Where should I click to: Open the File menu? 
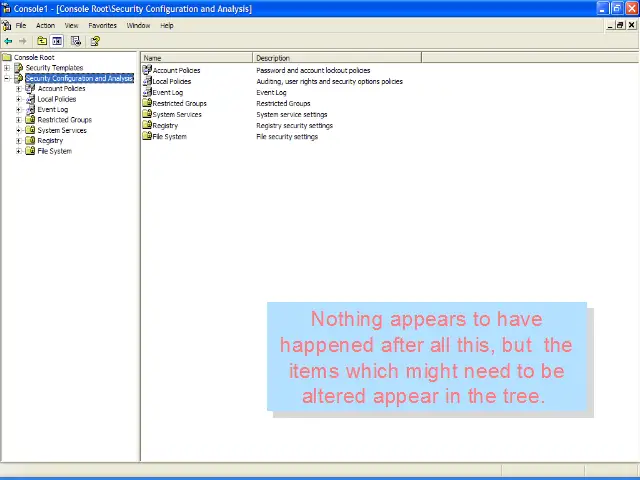click(21, 25)
